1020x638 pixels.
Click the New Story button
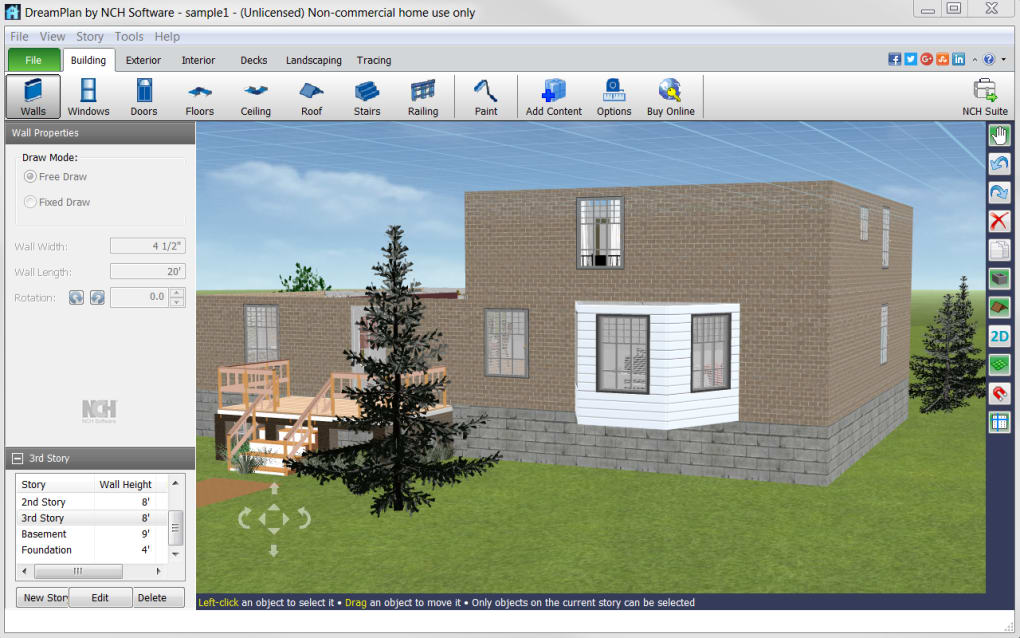42,598
